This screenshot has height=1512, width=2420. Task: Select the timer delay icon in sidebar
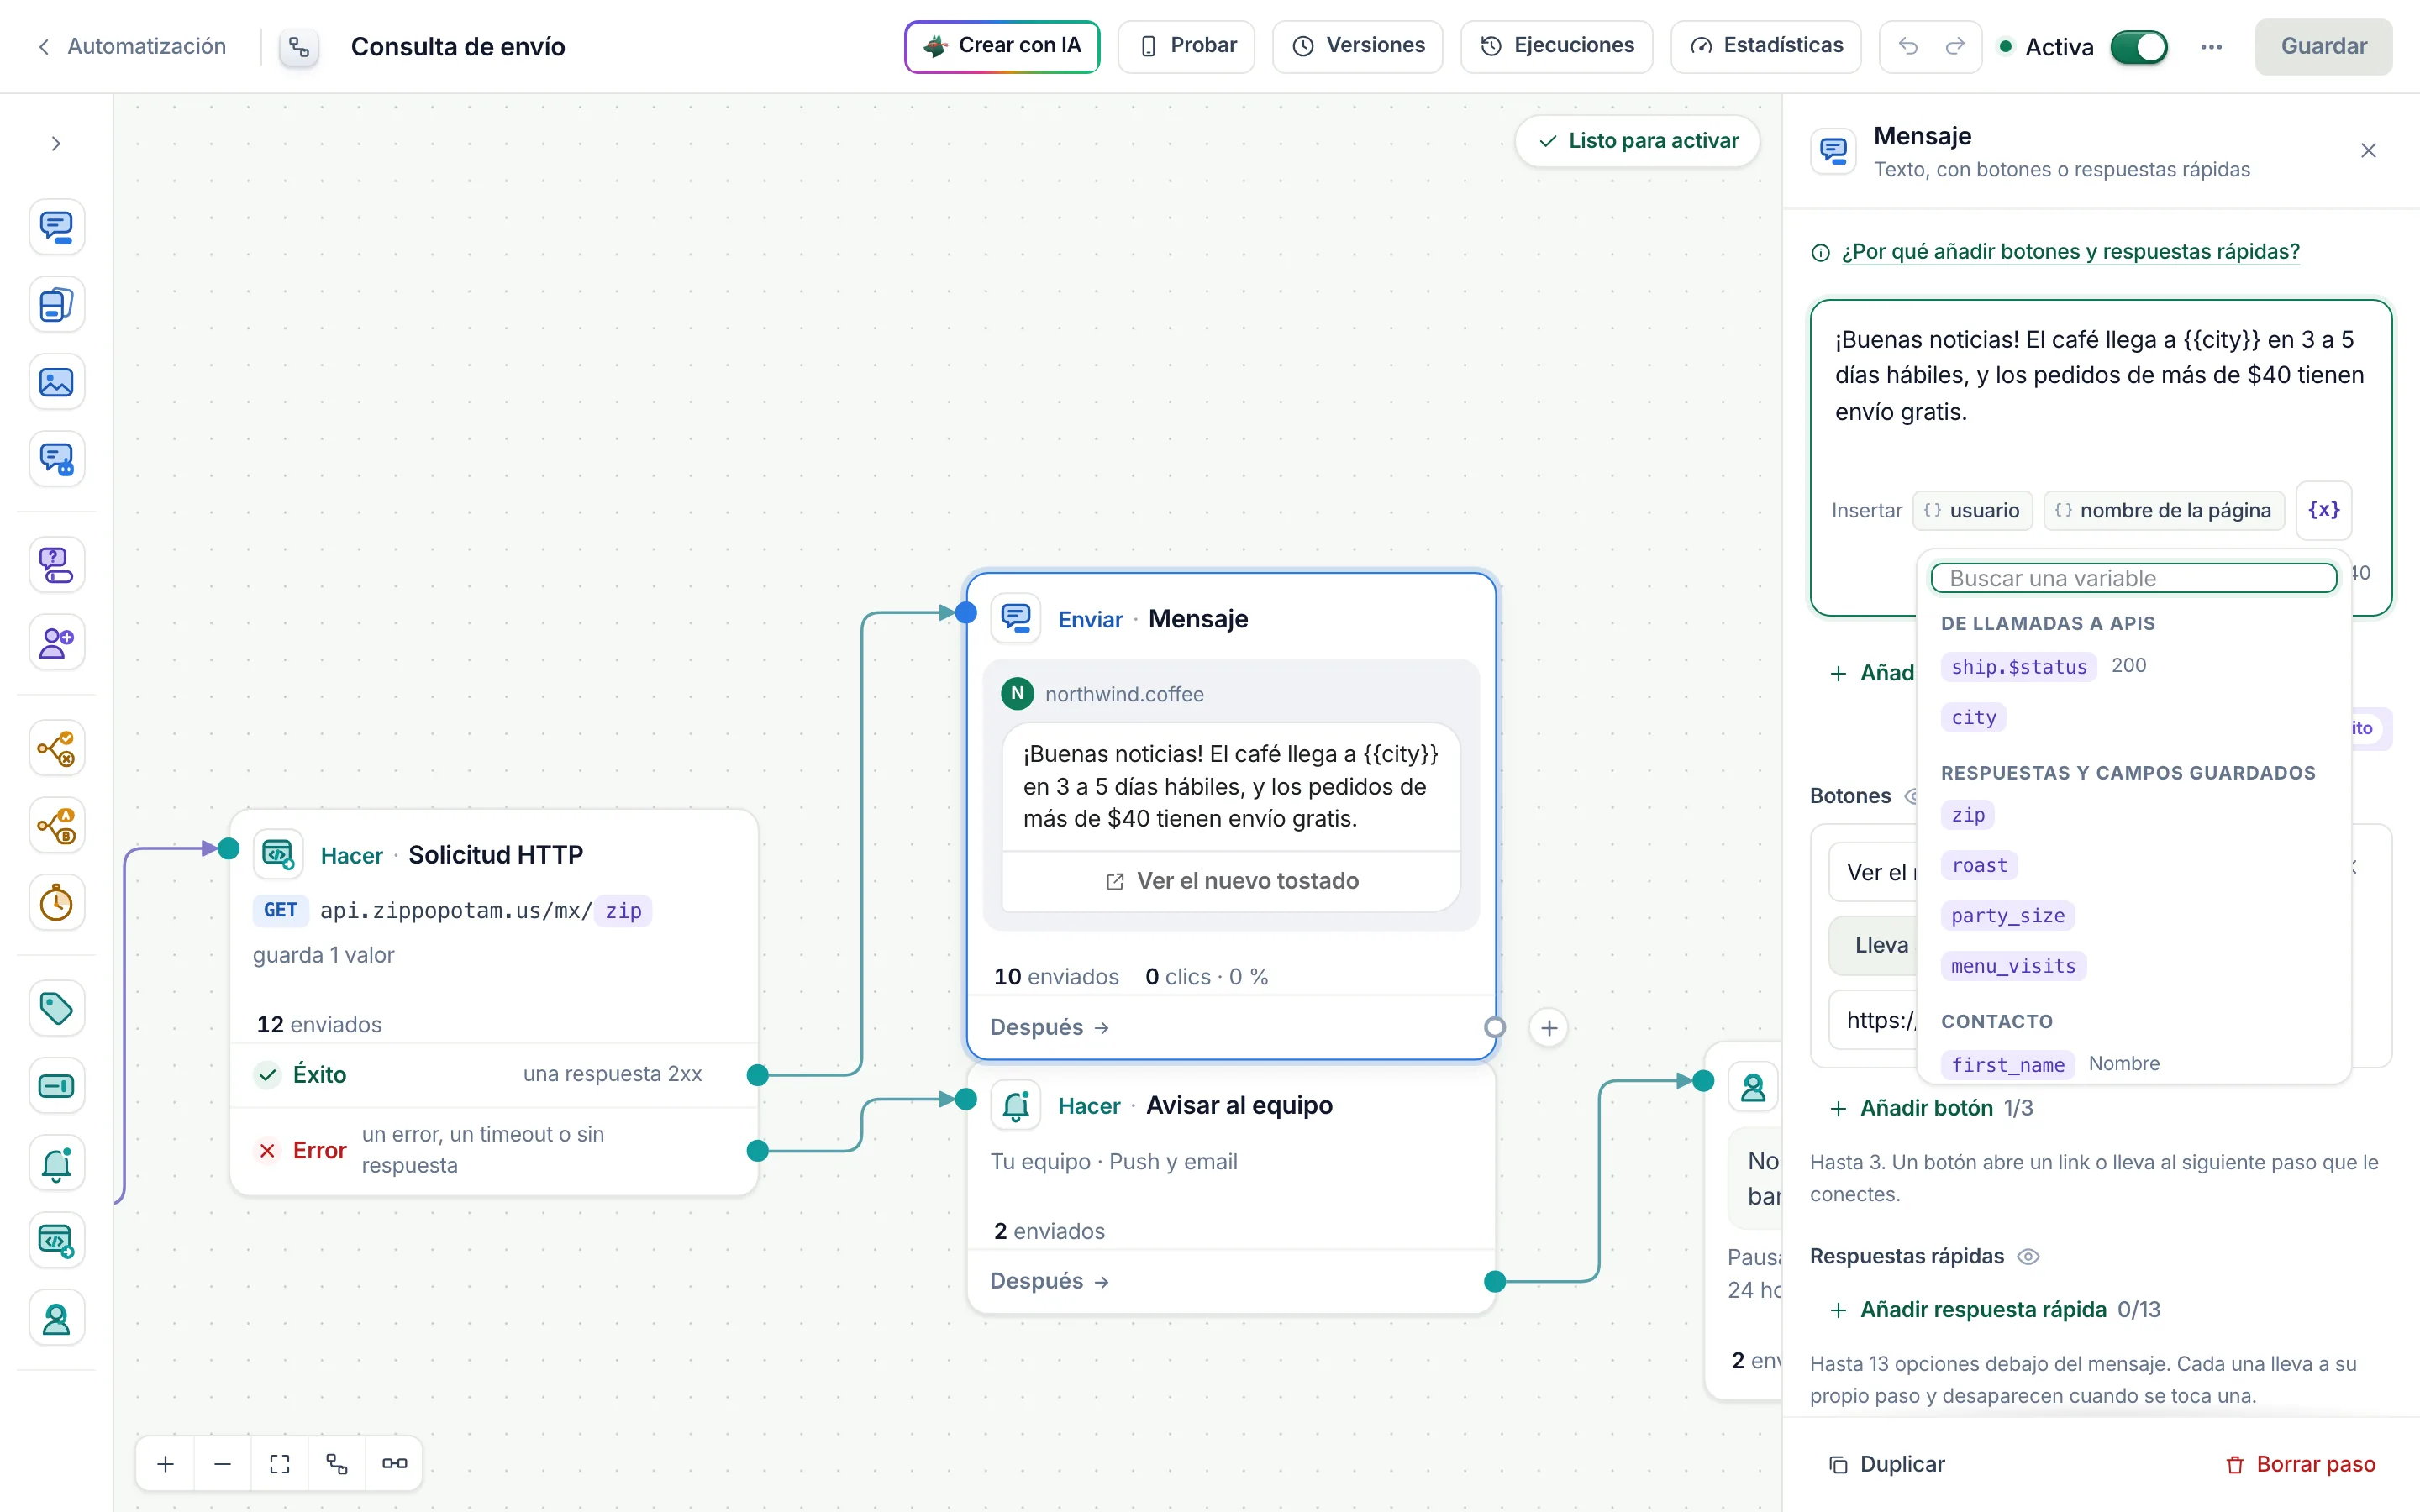[56, 903]
